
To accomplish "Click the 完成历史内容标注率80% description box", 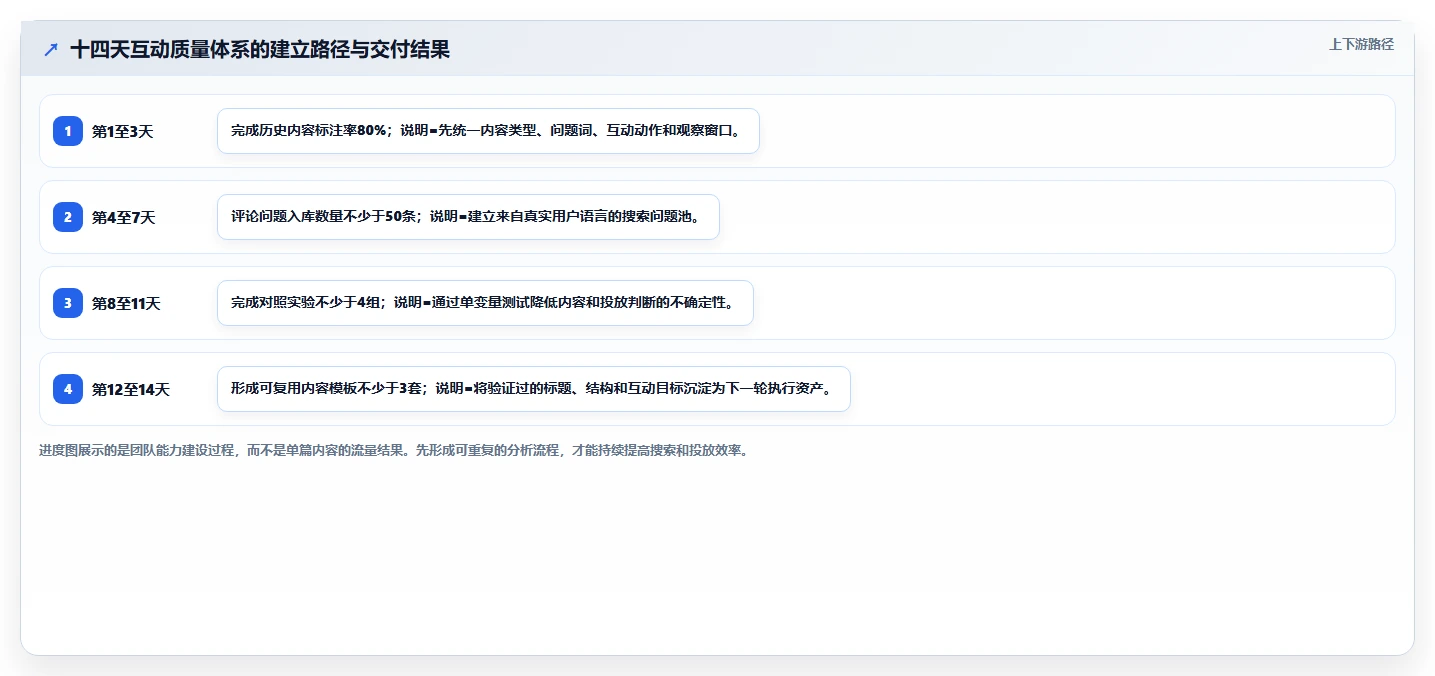I will (488, 131).
